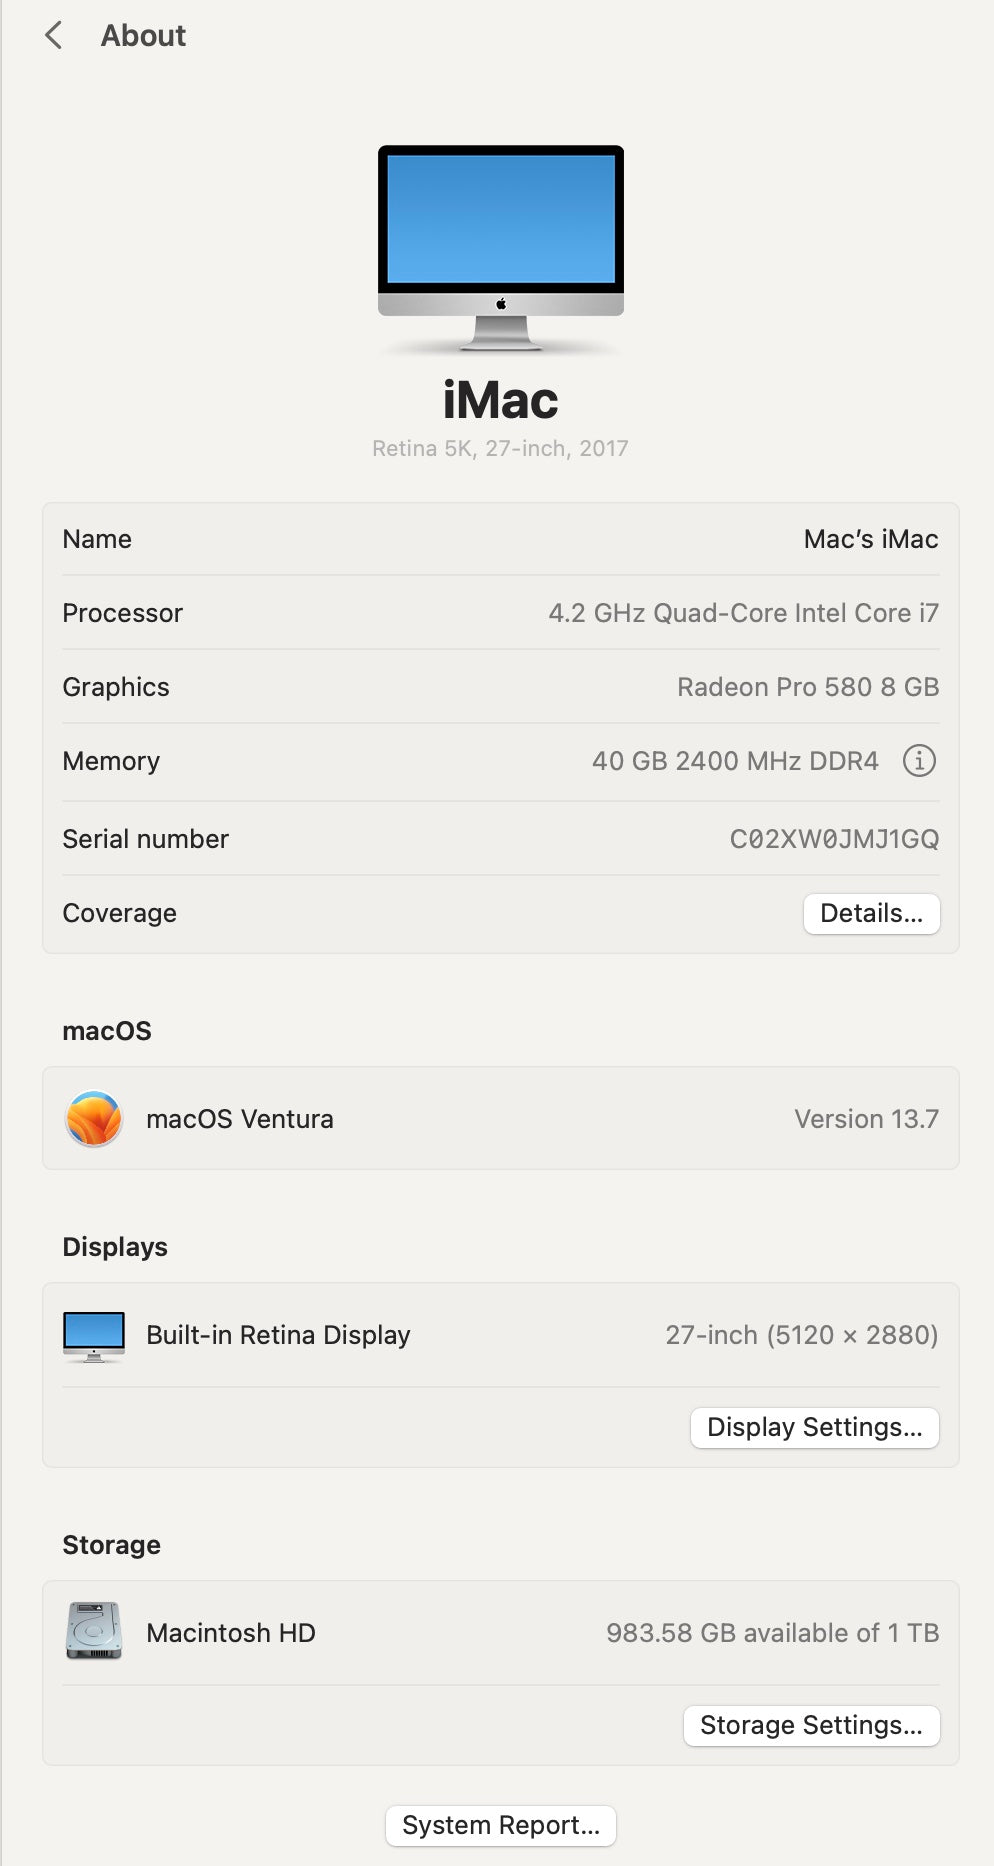Select the About header label
The height and width of the screenshot is (1866, 994).
click(142, 35)
